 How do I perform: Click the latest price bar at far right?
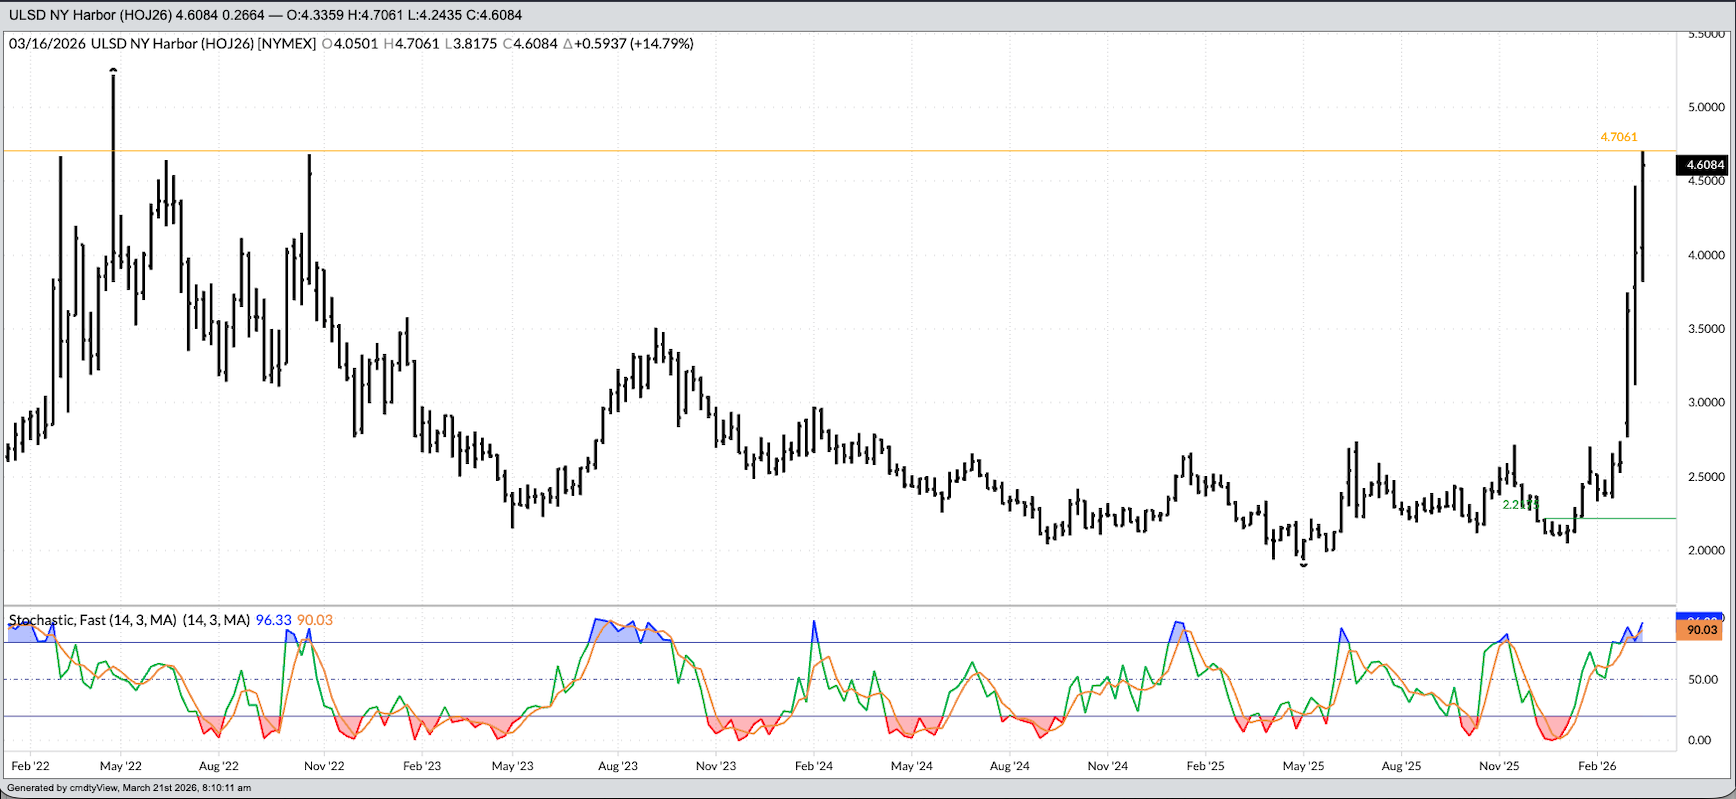click(1642, 215)
